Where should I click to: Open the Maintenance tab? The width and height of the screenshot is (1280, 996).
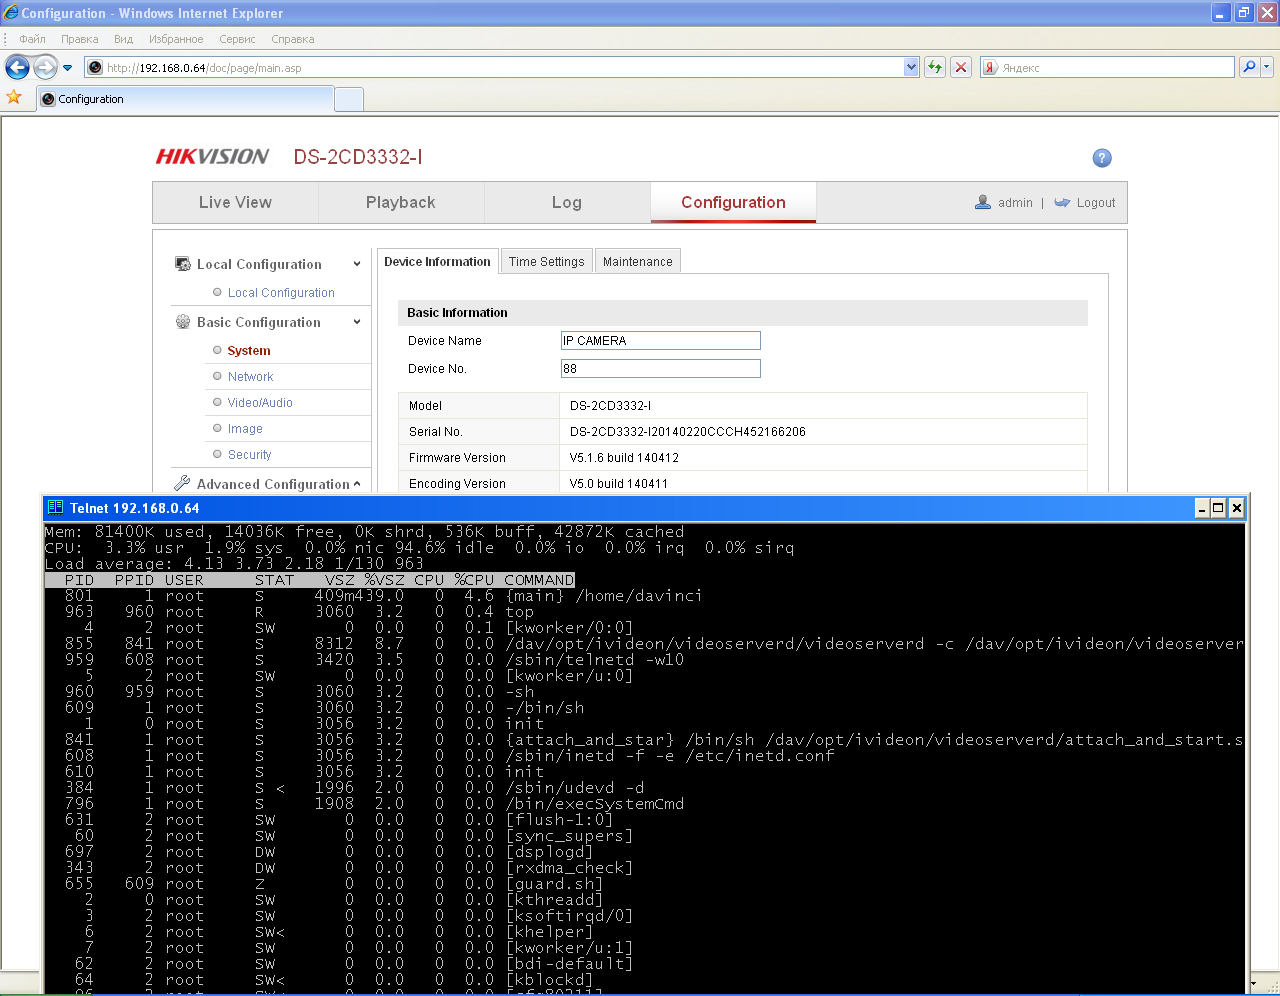tap(638, 261)
